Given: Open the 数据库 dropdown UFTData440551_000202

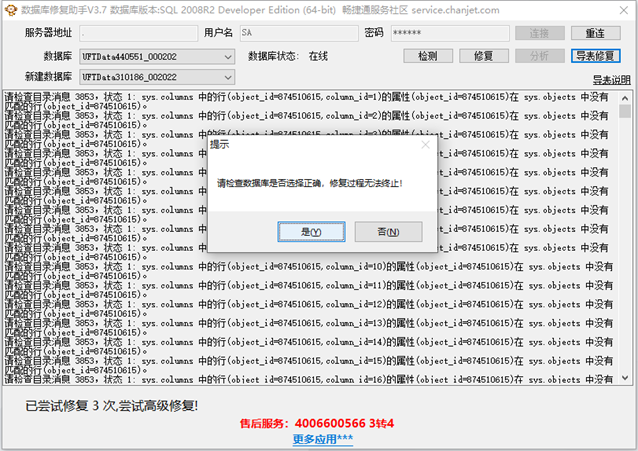Looking at the screenshot, I should pos(157,57).
